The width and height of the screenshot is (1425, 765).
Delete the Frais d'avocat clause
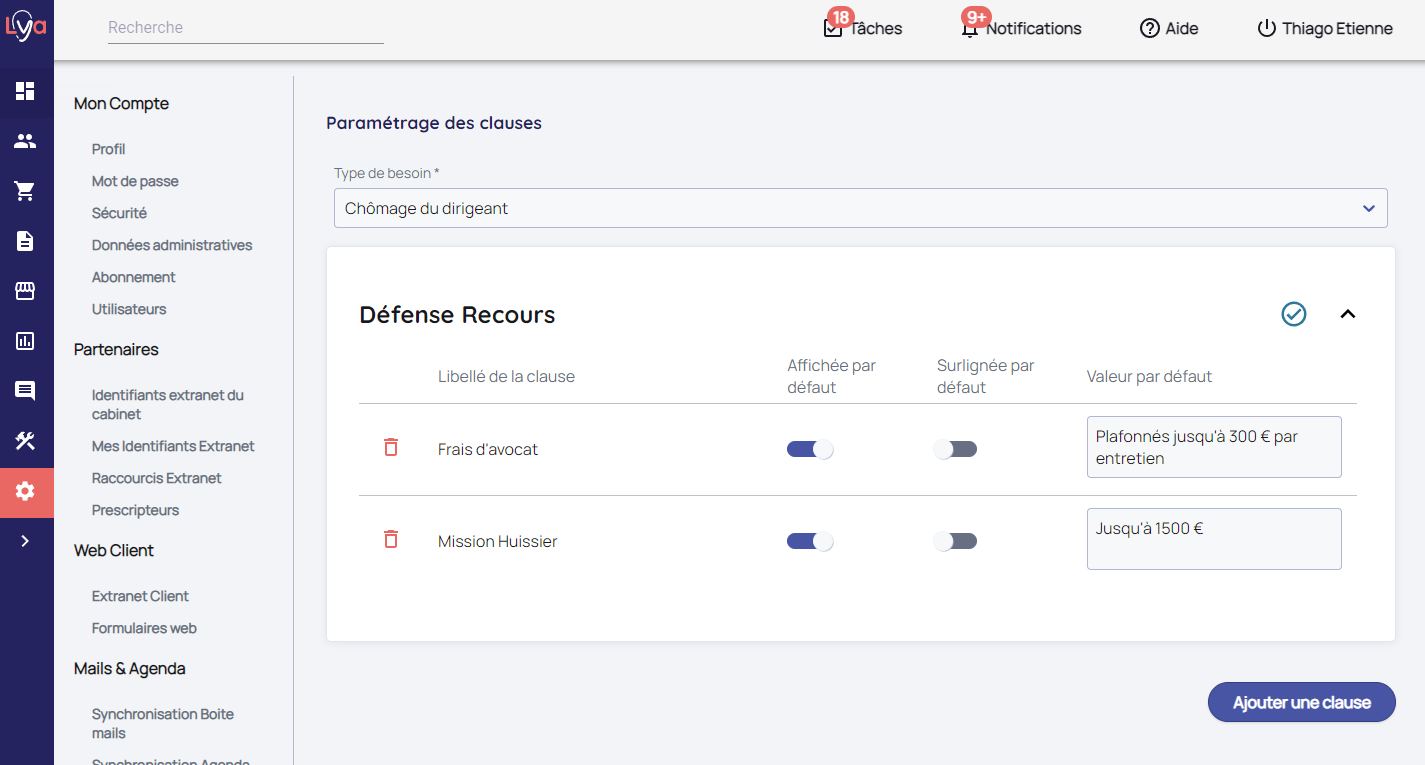[x=391, y=448]
